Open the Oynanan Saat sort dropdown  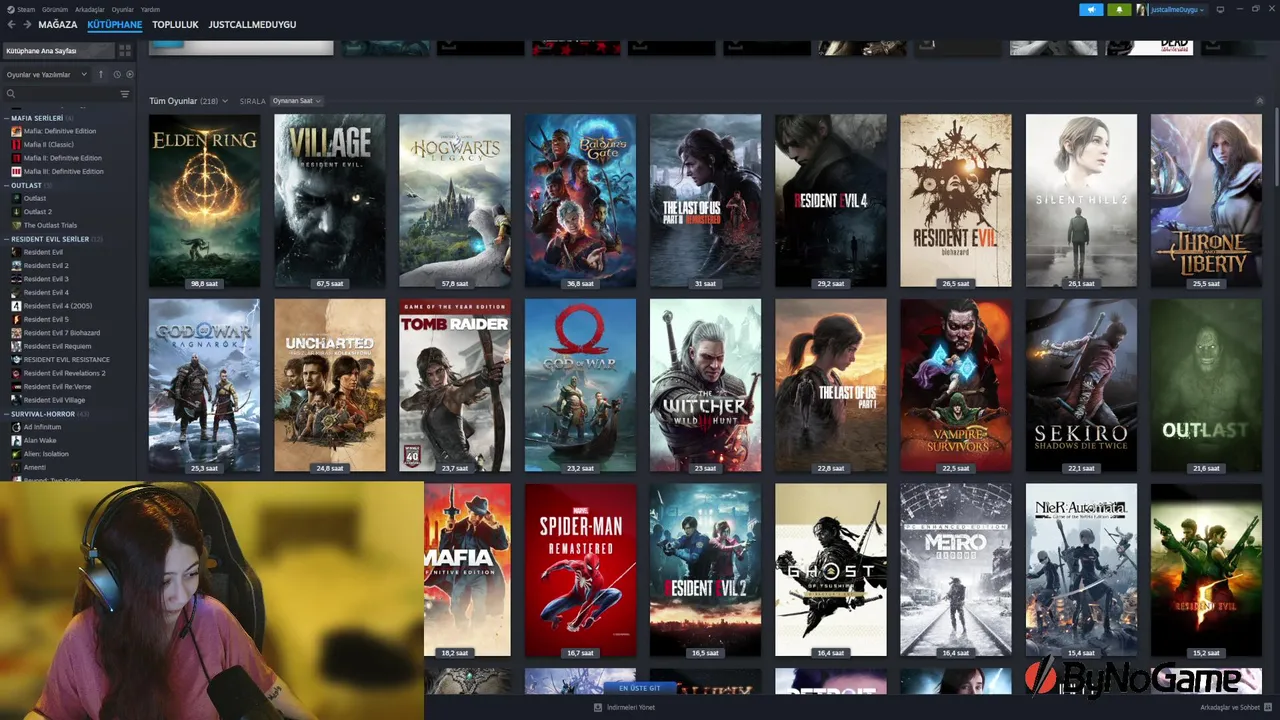(296, 101)
